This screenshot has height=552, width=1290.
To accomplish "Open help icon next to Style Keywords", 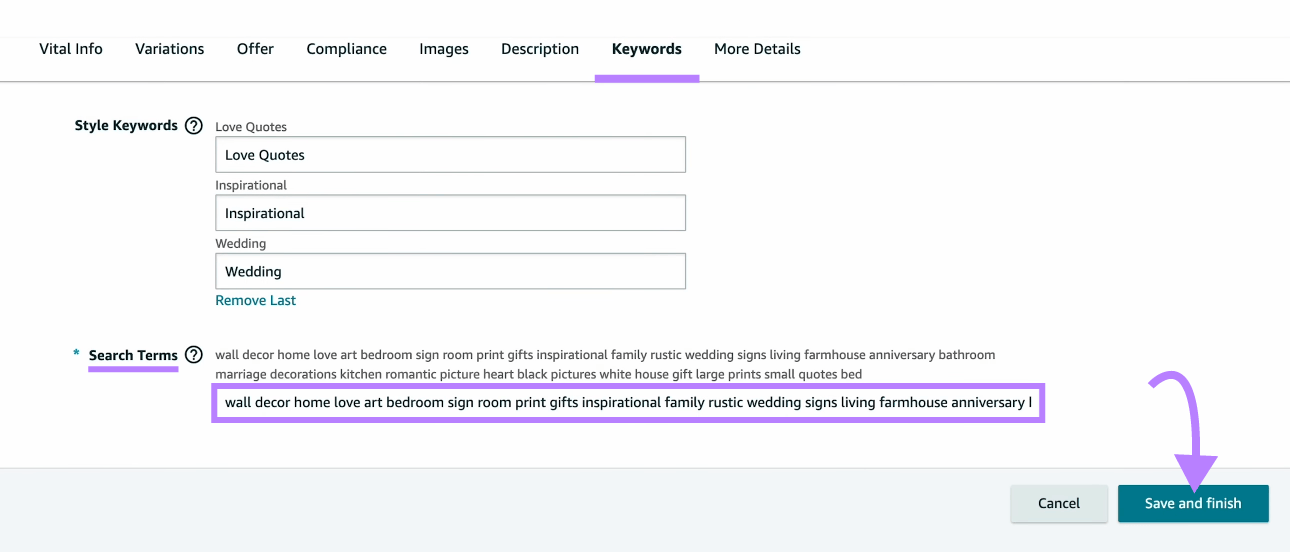I will coord(194,126).
